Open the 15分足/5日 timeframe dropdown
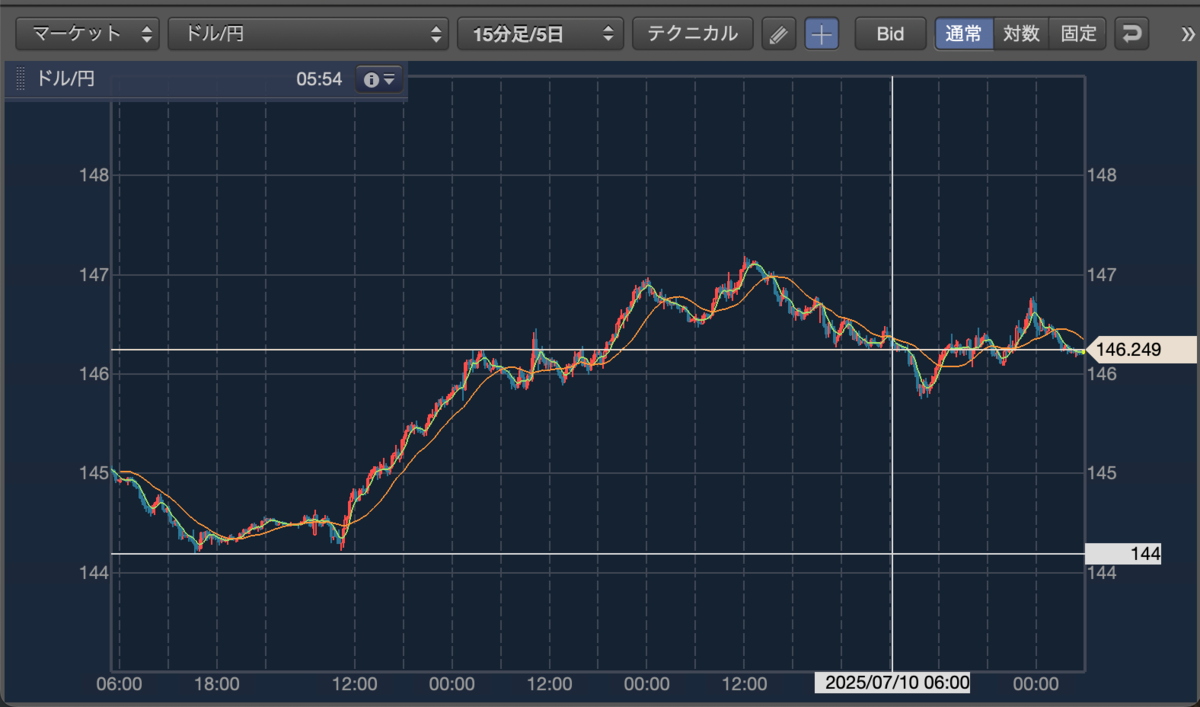Screen dimensions: 1200x707 [540, 34]
